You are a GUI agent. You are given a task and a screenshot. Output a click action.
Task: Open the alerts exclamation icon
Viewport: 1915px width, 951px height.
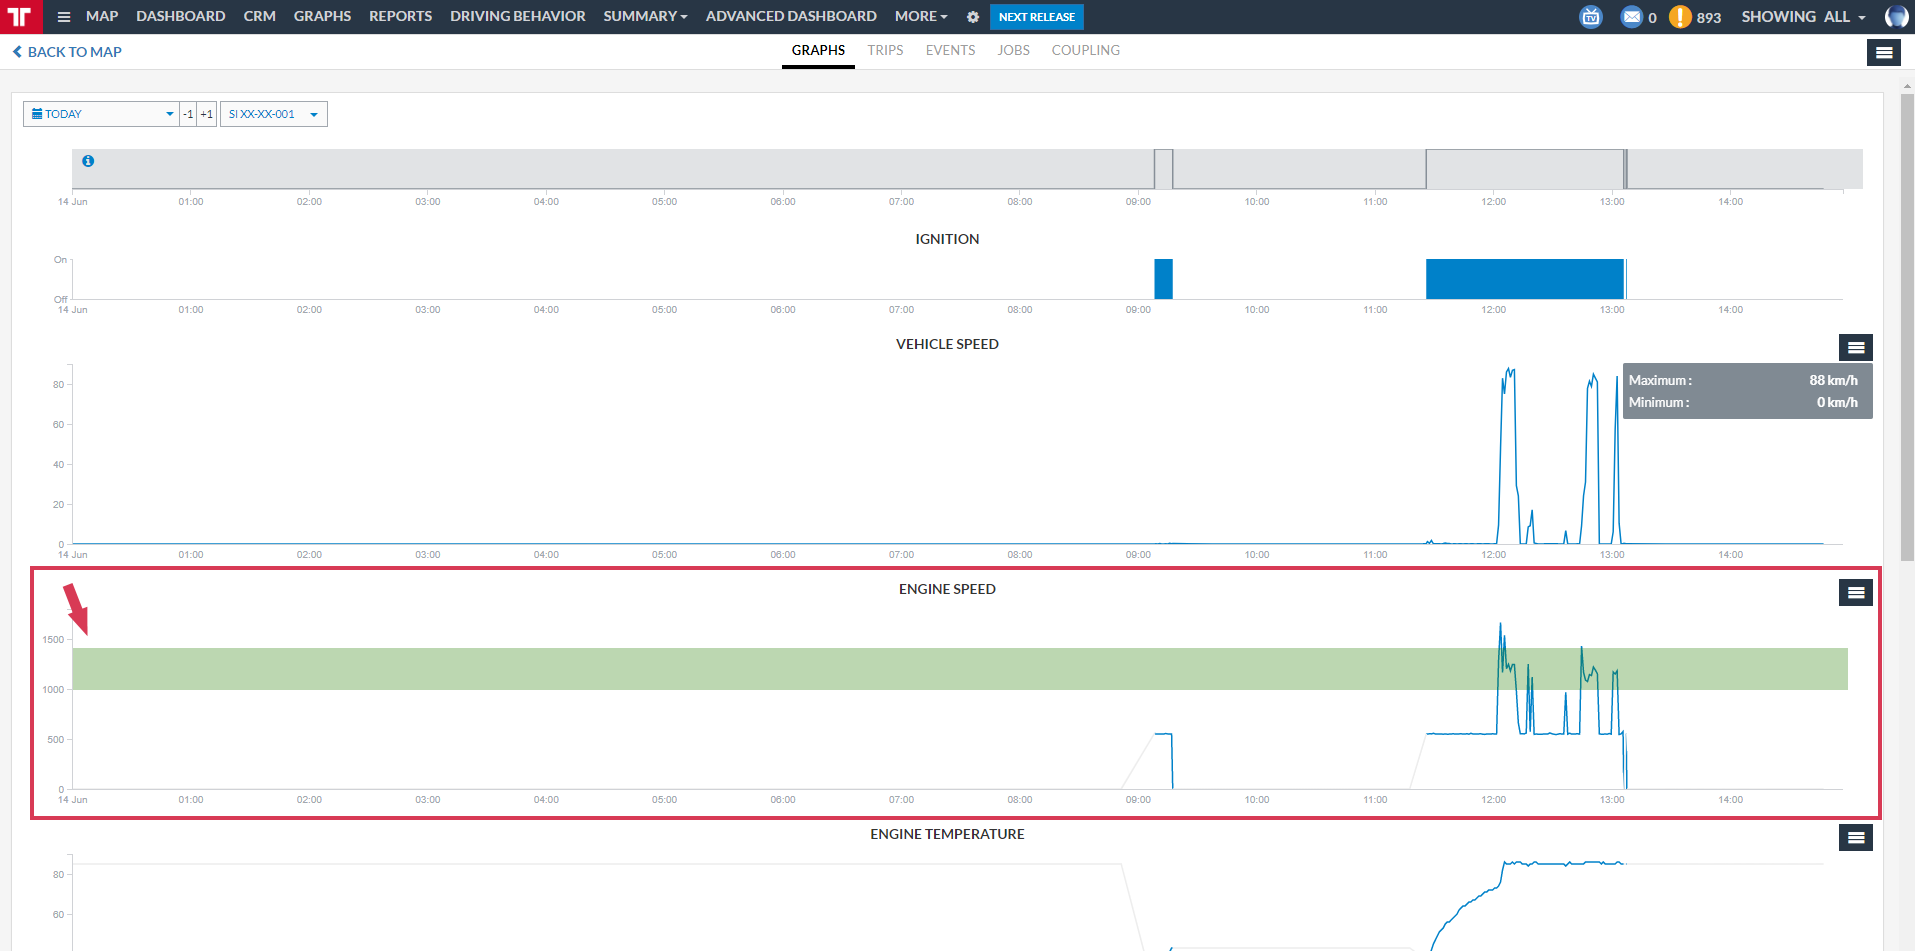[1680, 17]
